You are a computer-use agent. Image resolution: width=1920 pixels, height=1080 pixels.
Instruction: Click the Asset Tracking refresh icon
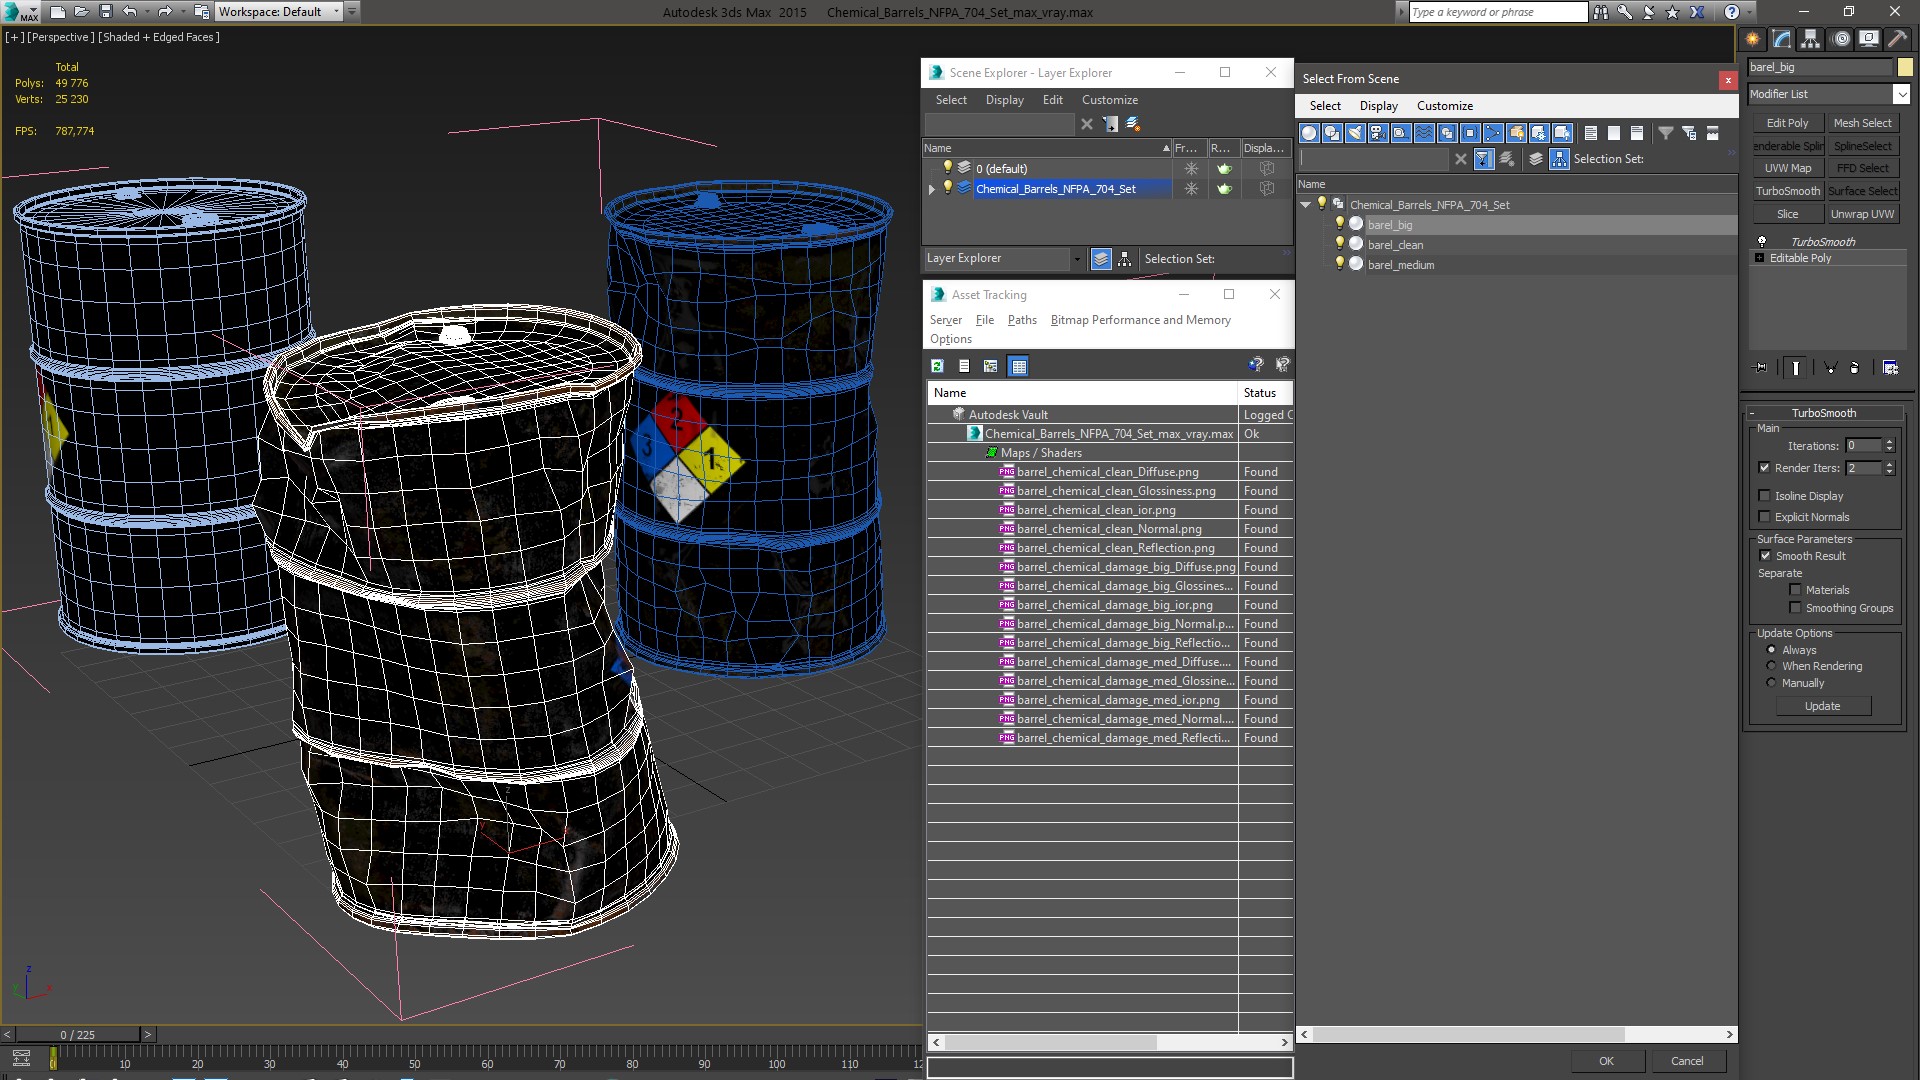click(x=938, y=366)
